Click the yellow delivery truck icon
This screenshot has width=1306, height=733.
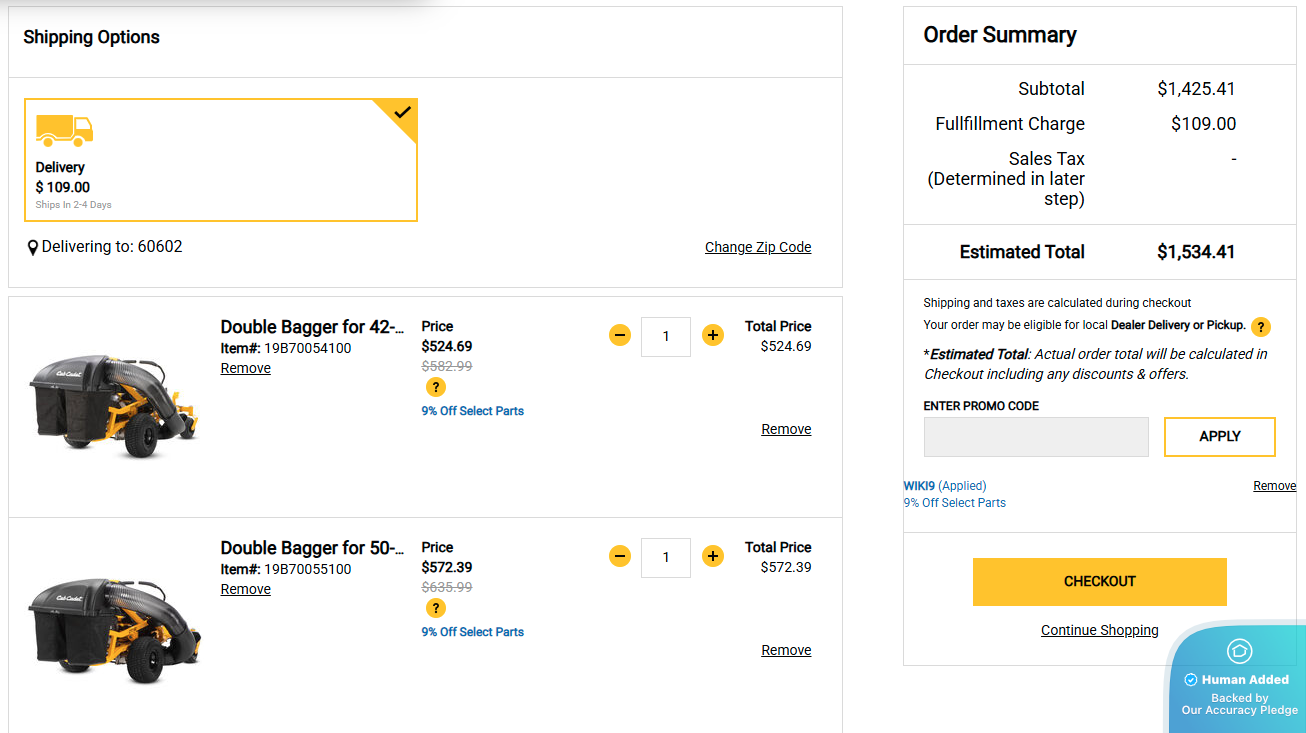coord(64,130)
